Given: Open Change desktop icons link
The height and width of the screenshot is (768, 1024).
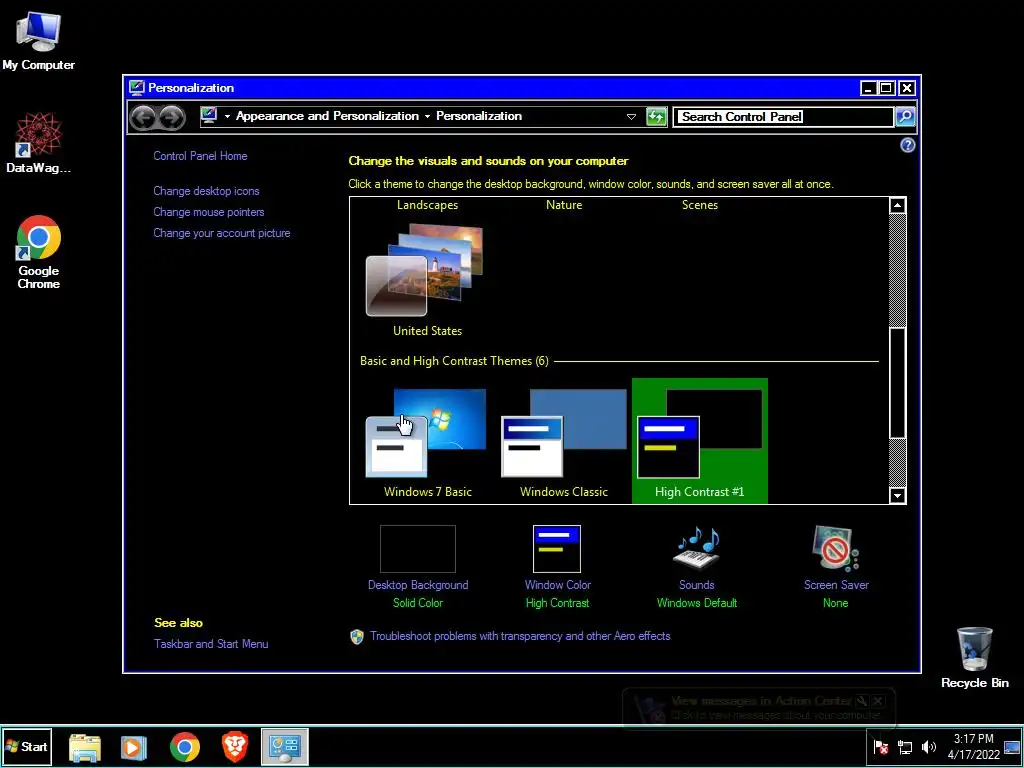Looking at the screenshot, I should 206,191.
